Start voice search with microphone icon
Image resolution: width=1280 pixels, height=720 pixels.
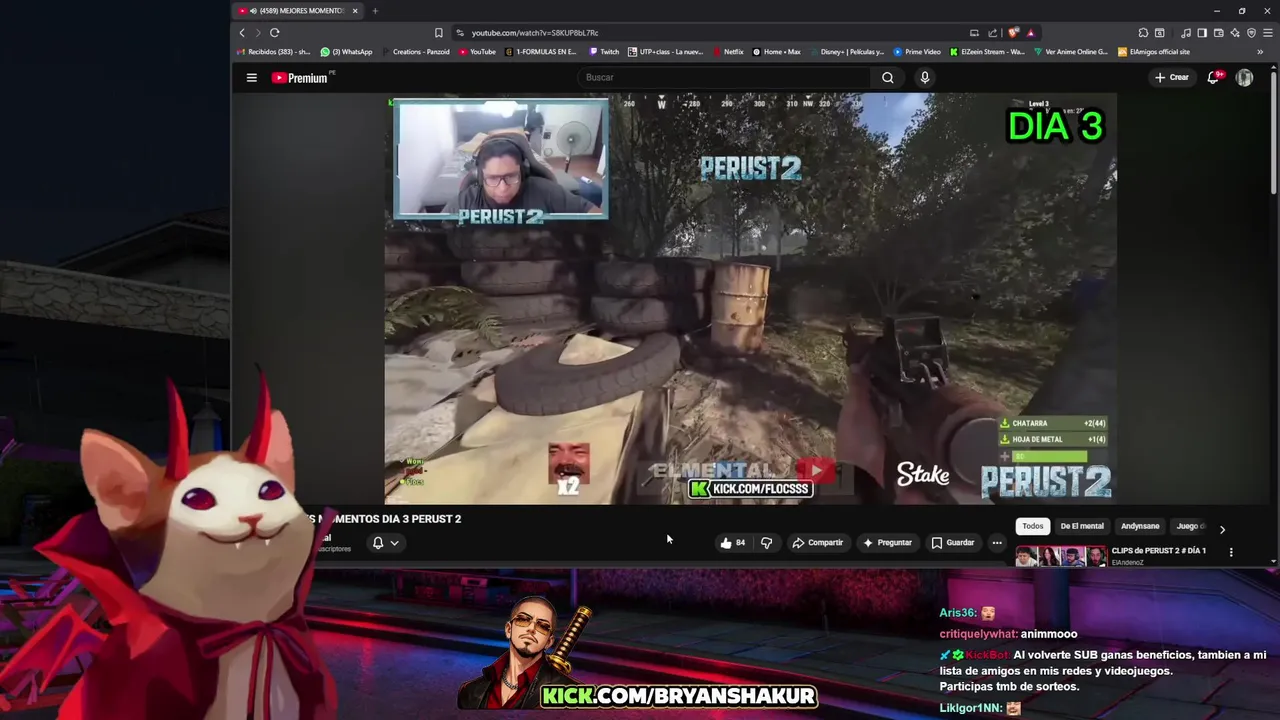coord(924,77)
